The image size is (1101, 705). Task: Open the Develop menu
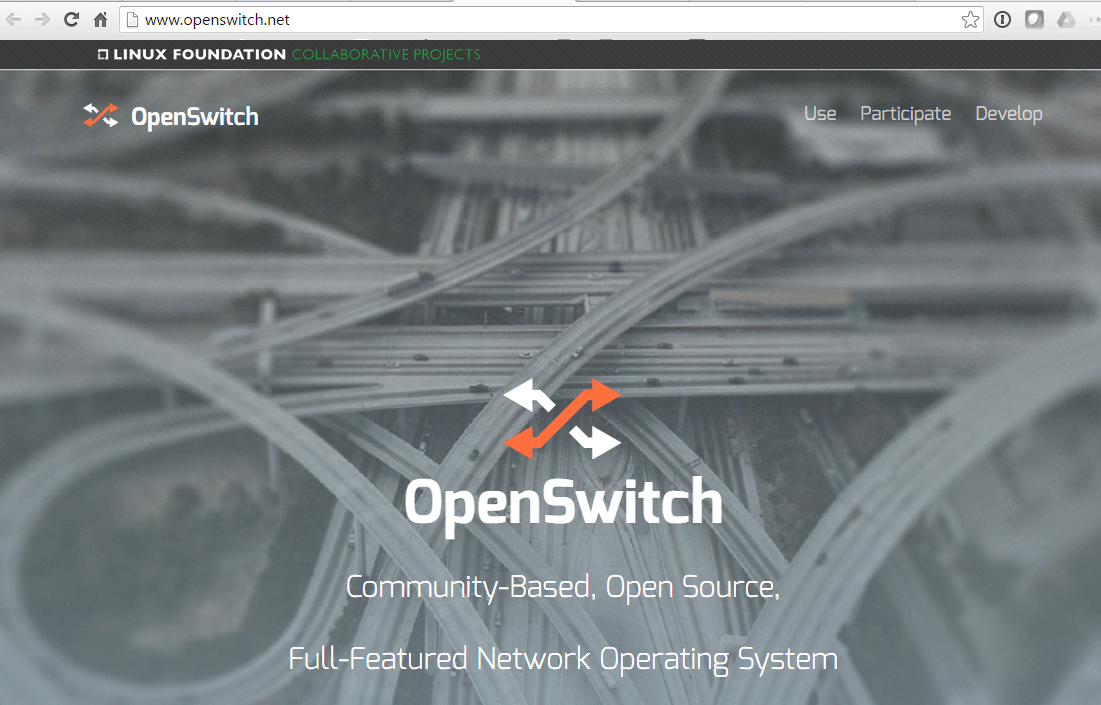pos(1008,113)
